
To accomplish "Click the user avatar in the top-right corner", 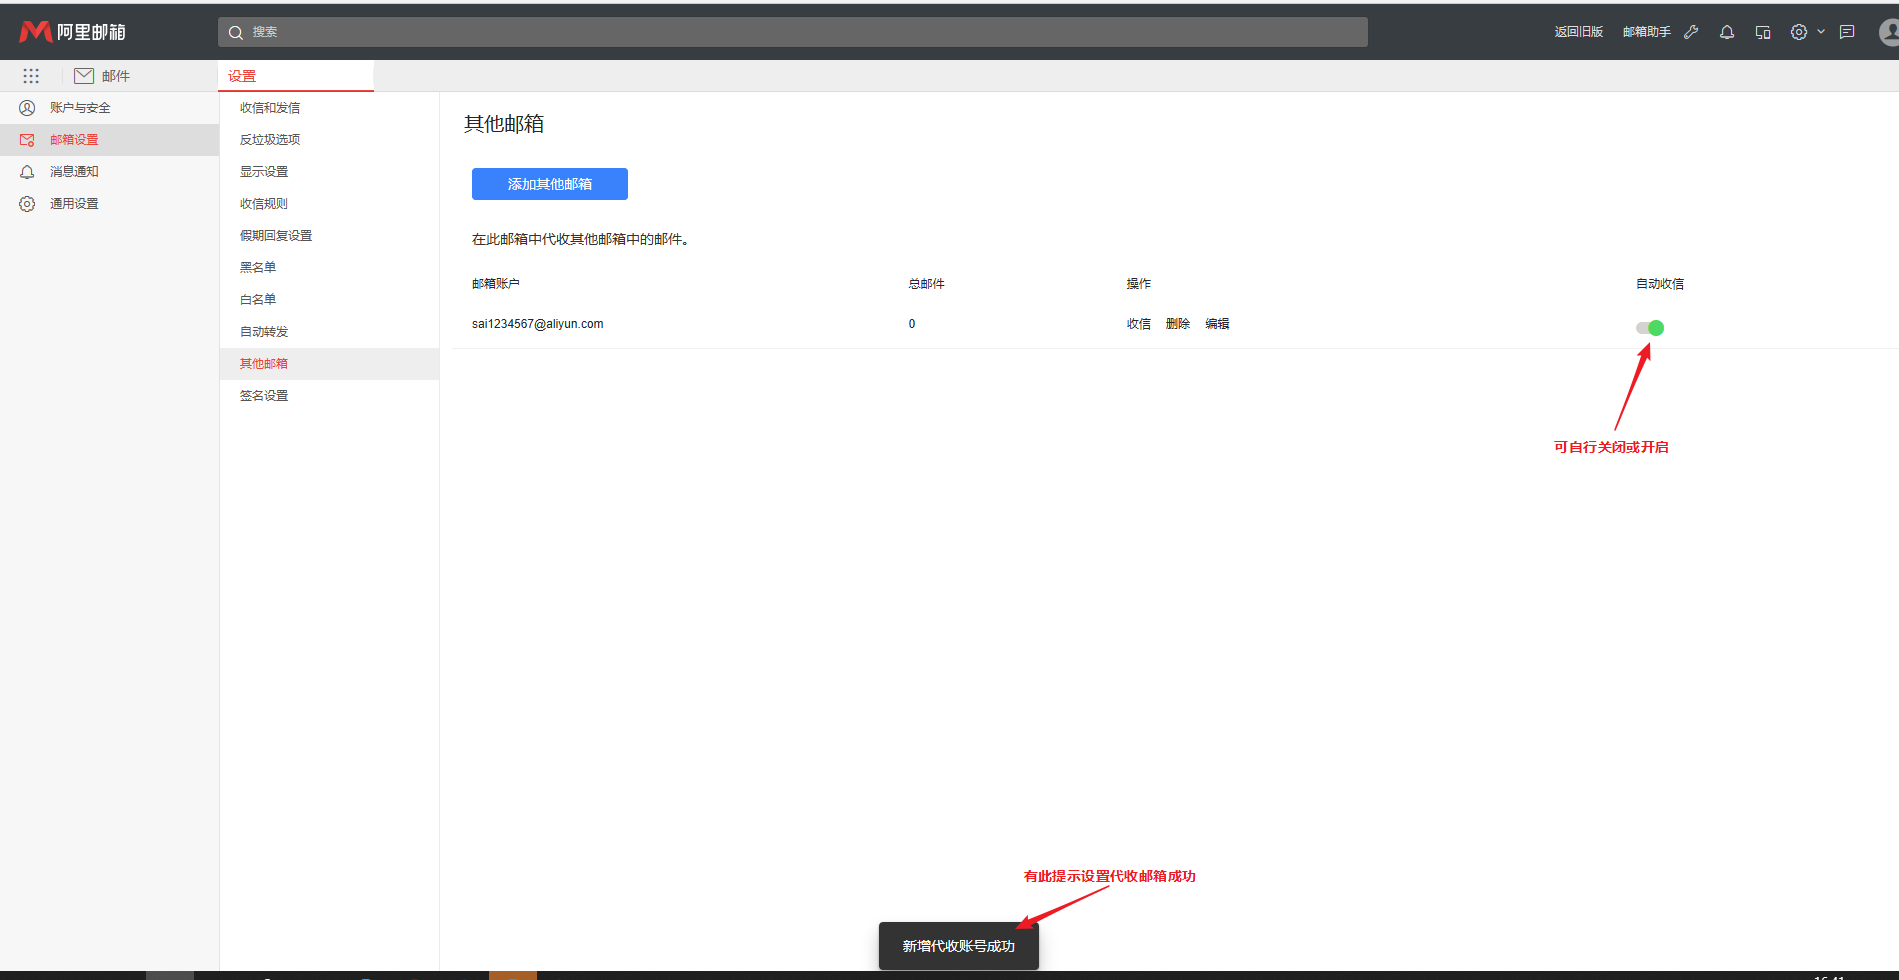I will [x=1888, y=32].
